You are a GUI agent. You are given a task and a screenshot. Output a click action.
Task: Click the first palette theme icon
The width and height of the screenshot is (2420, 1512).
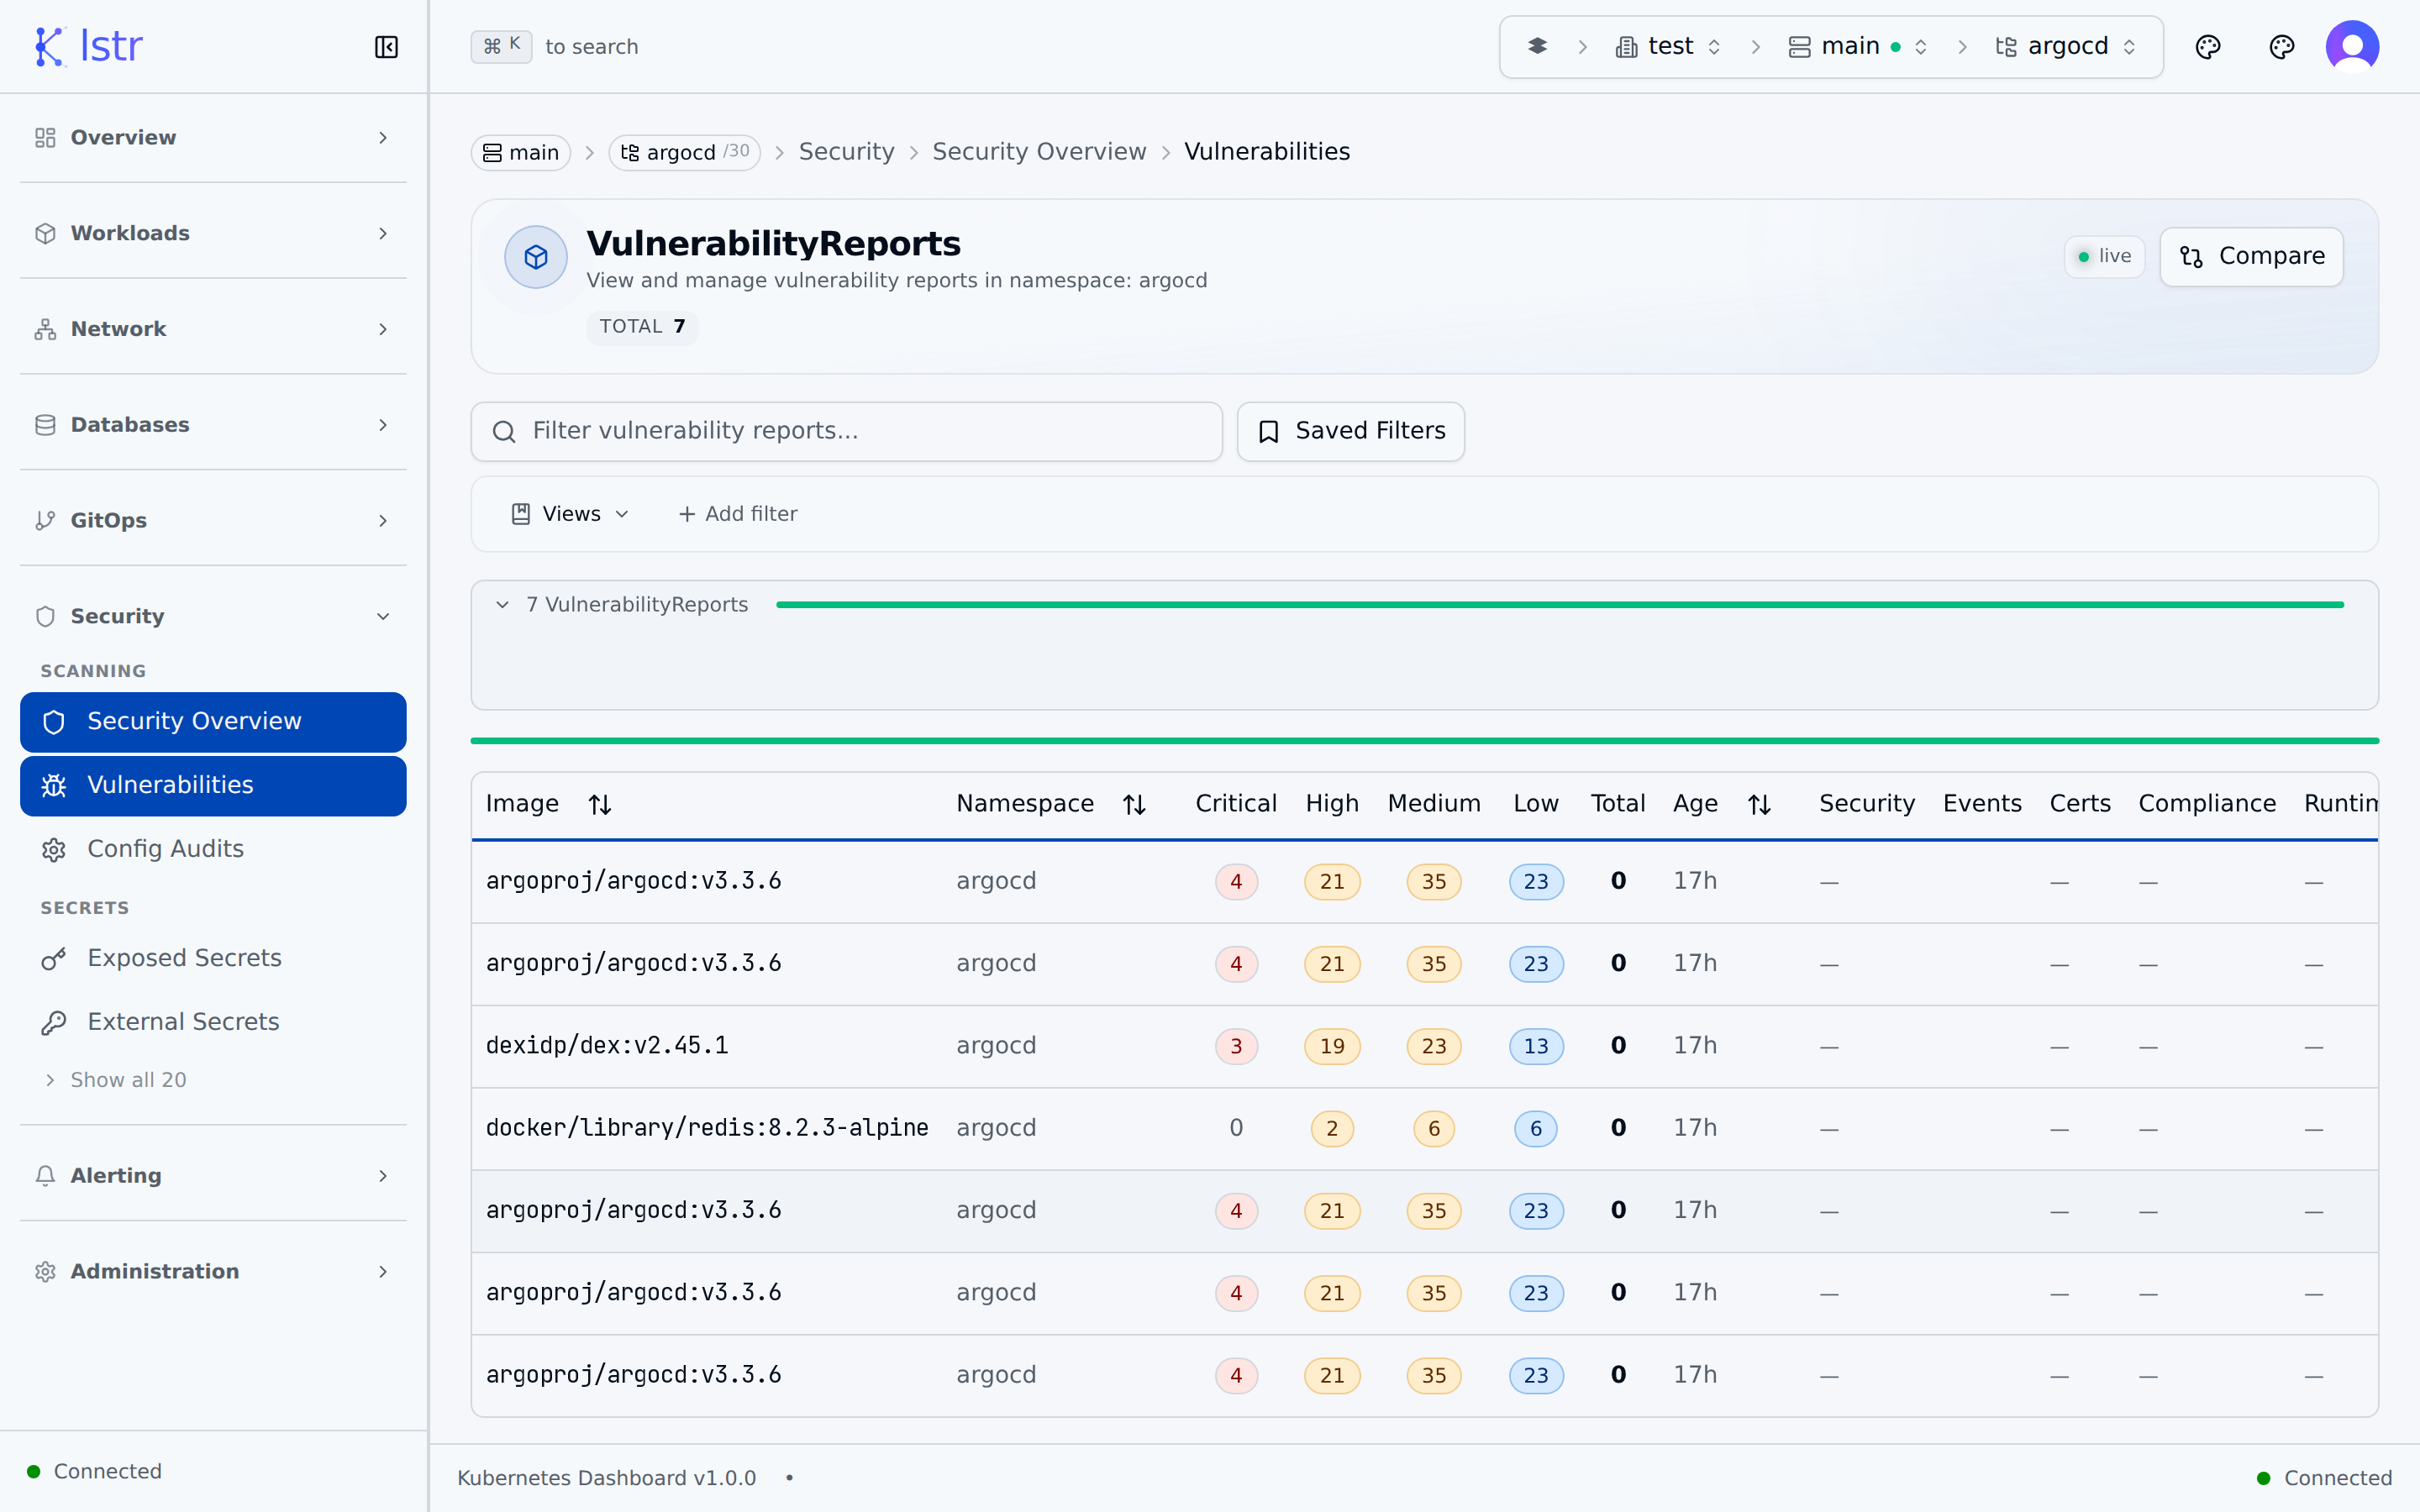coord(2208,47)
